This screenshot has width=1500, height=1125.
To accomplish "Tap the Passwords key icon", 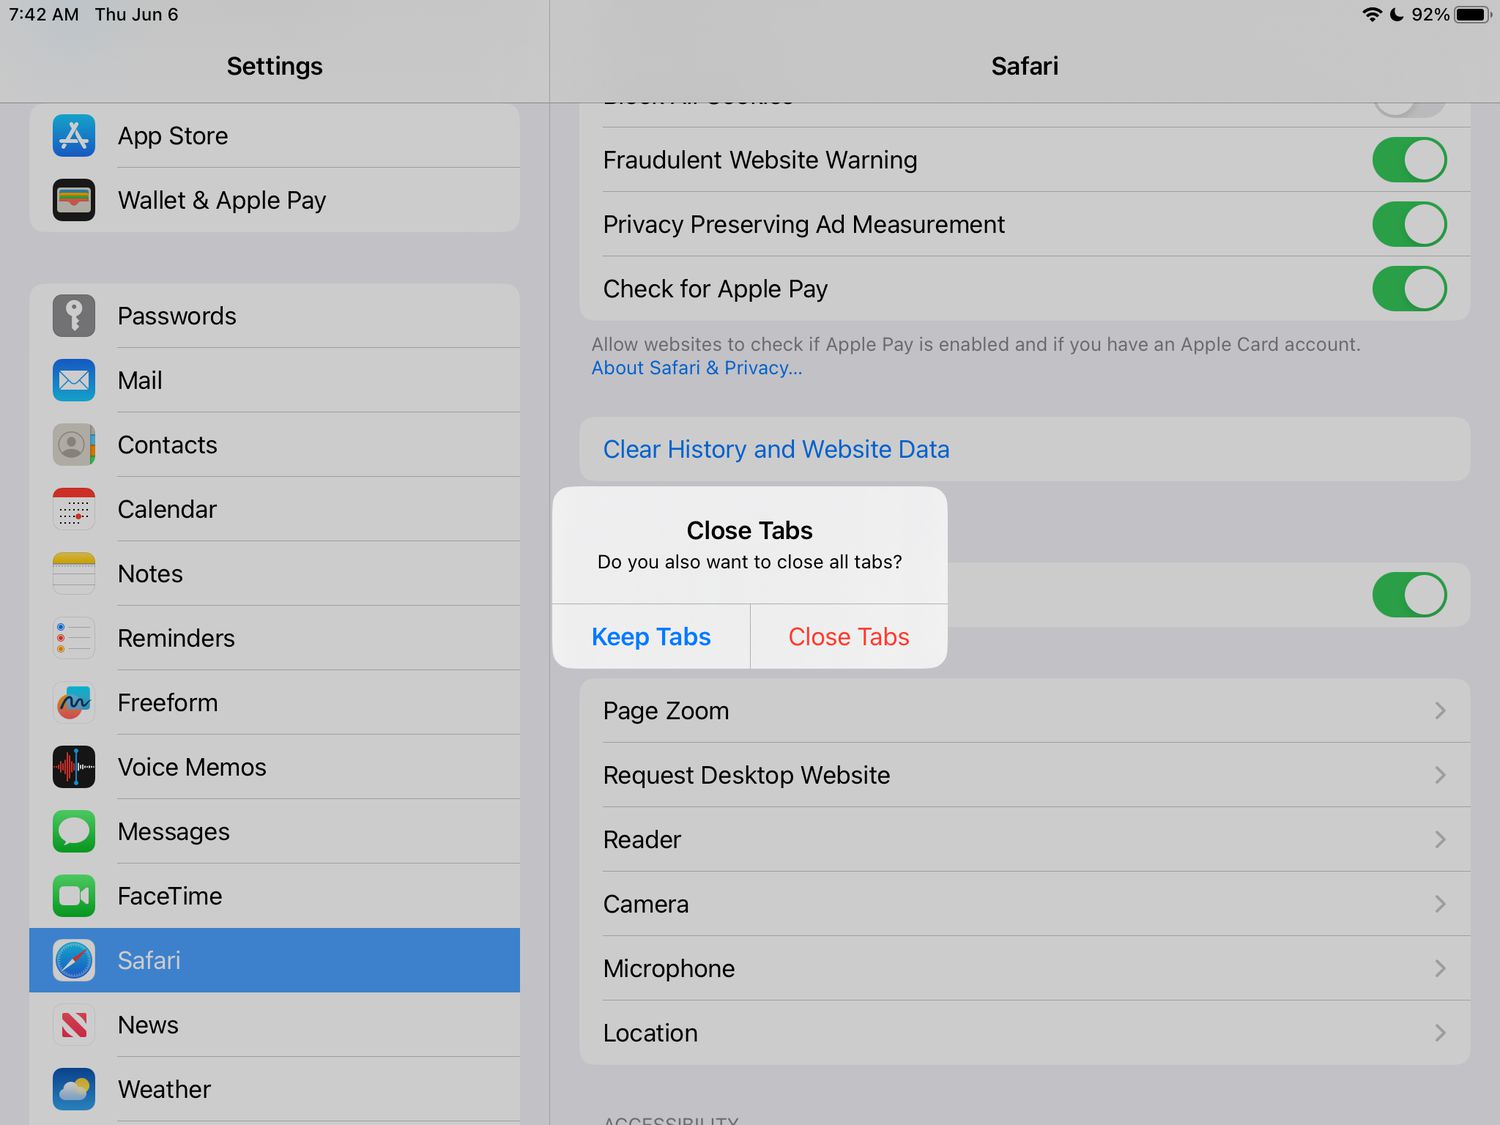I will point(74,316).
